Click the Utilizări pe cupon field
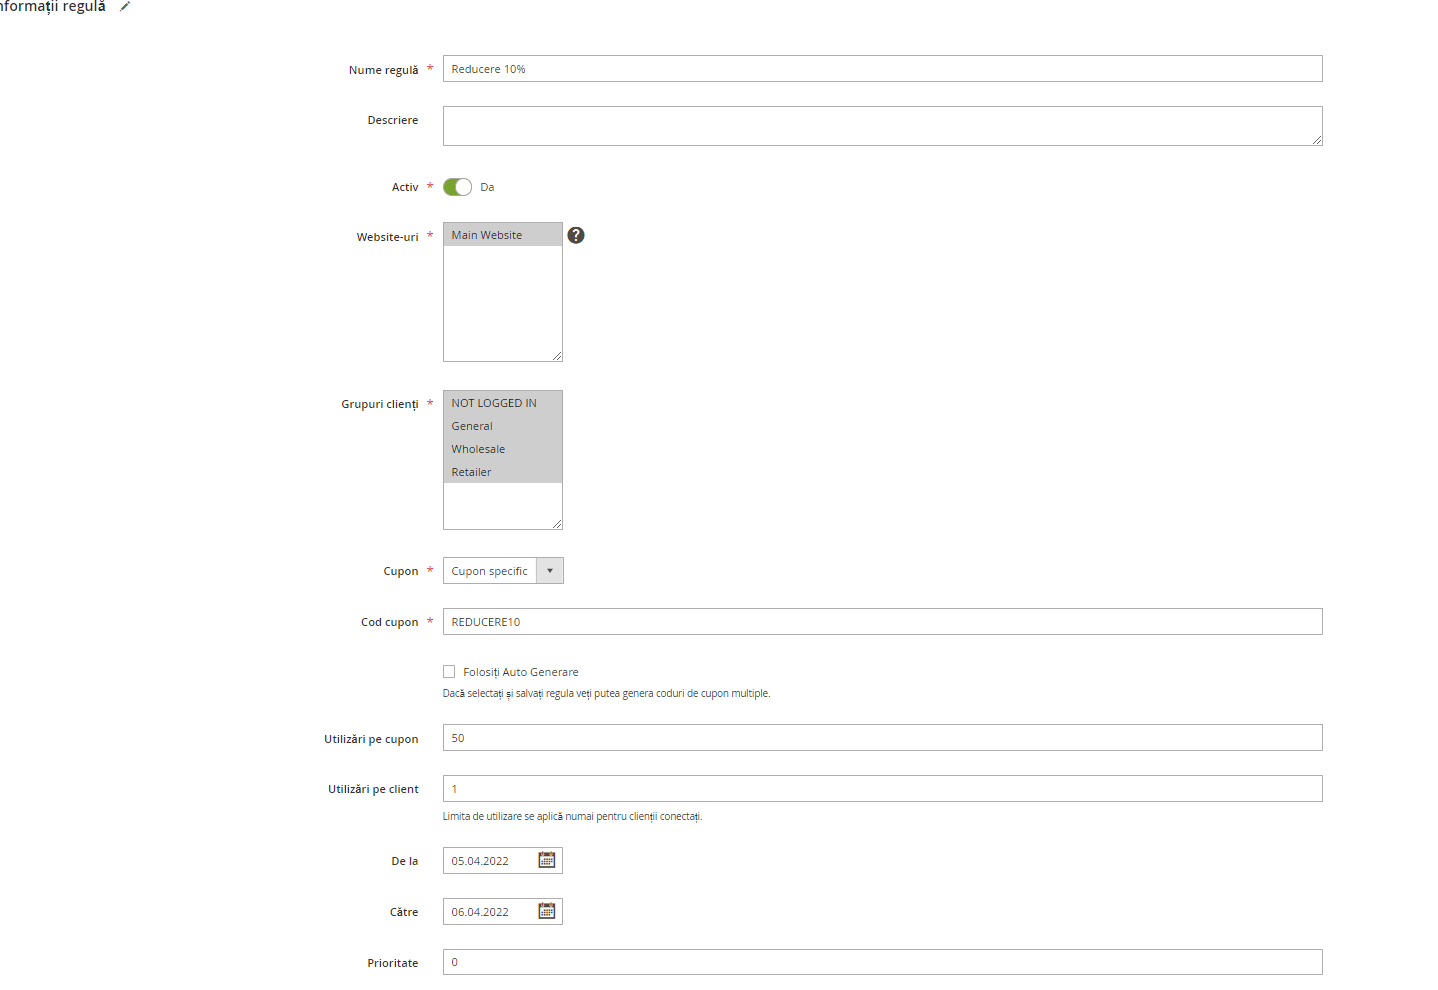This screenshot has width=1438, height=990. [x=882, y=738]
